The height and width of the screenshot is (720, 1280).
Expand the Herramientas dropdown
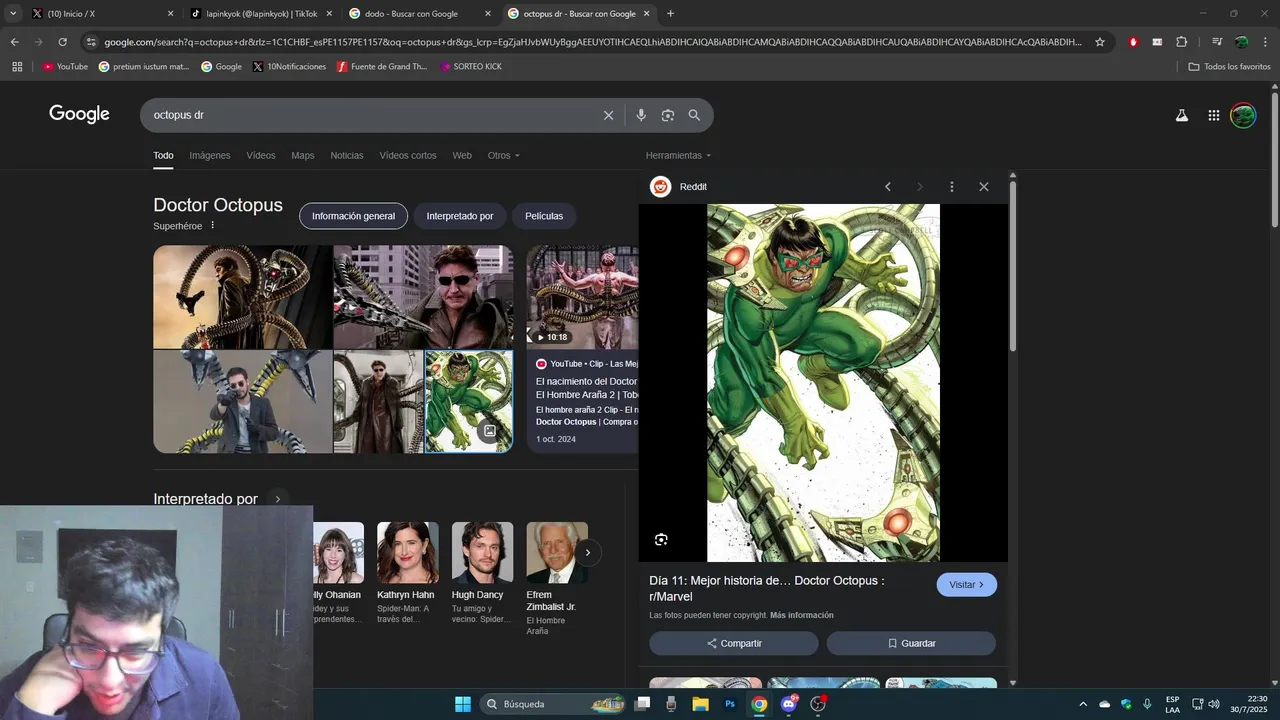(x=679, y=156)
